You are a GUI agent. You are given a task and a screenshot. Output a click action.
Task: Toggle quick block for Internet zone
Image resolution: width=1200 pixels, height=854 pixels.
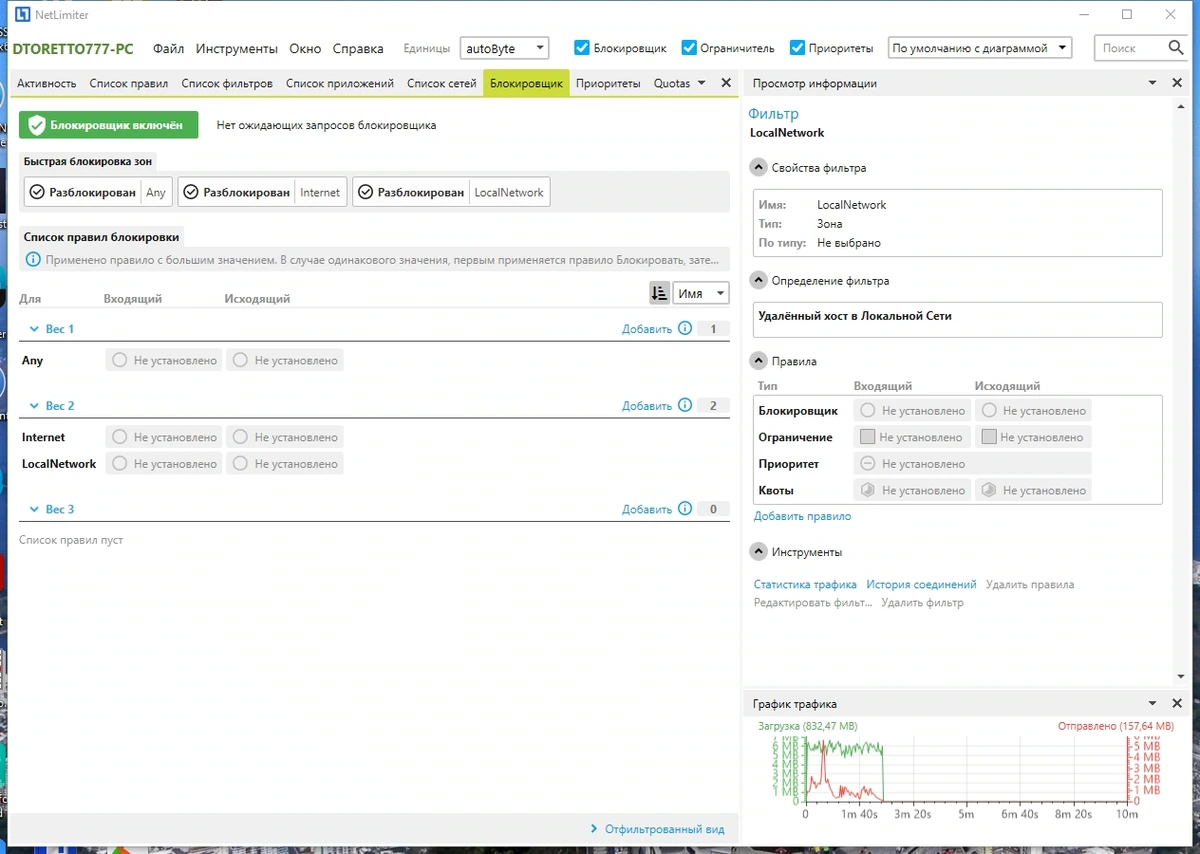click(262, 192)
